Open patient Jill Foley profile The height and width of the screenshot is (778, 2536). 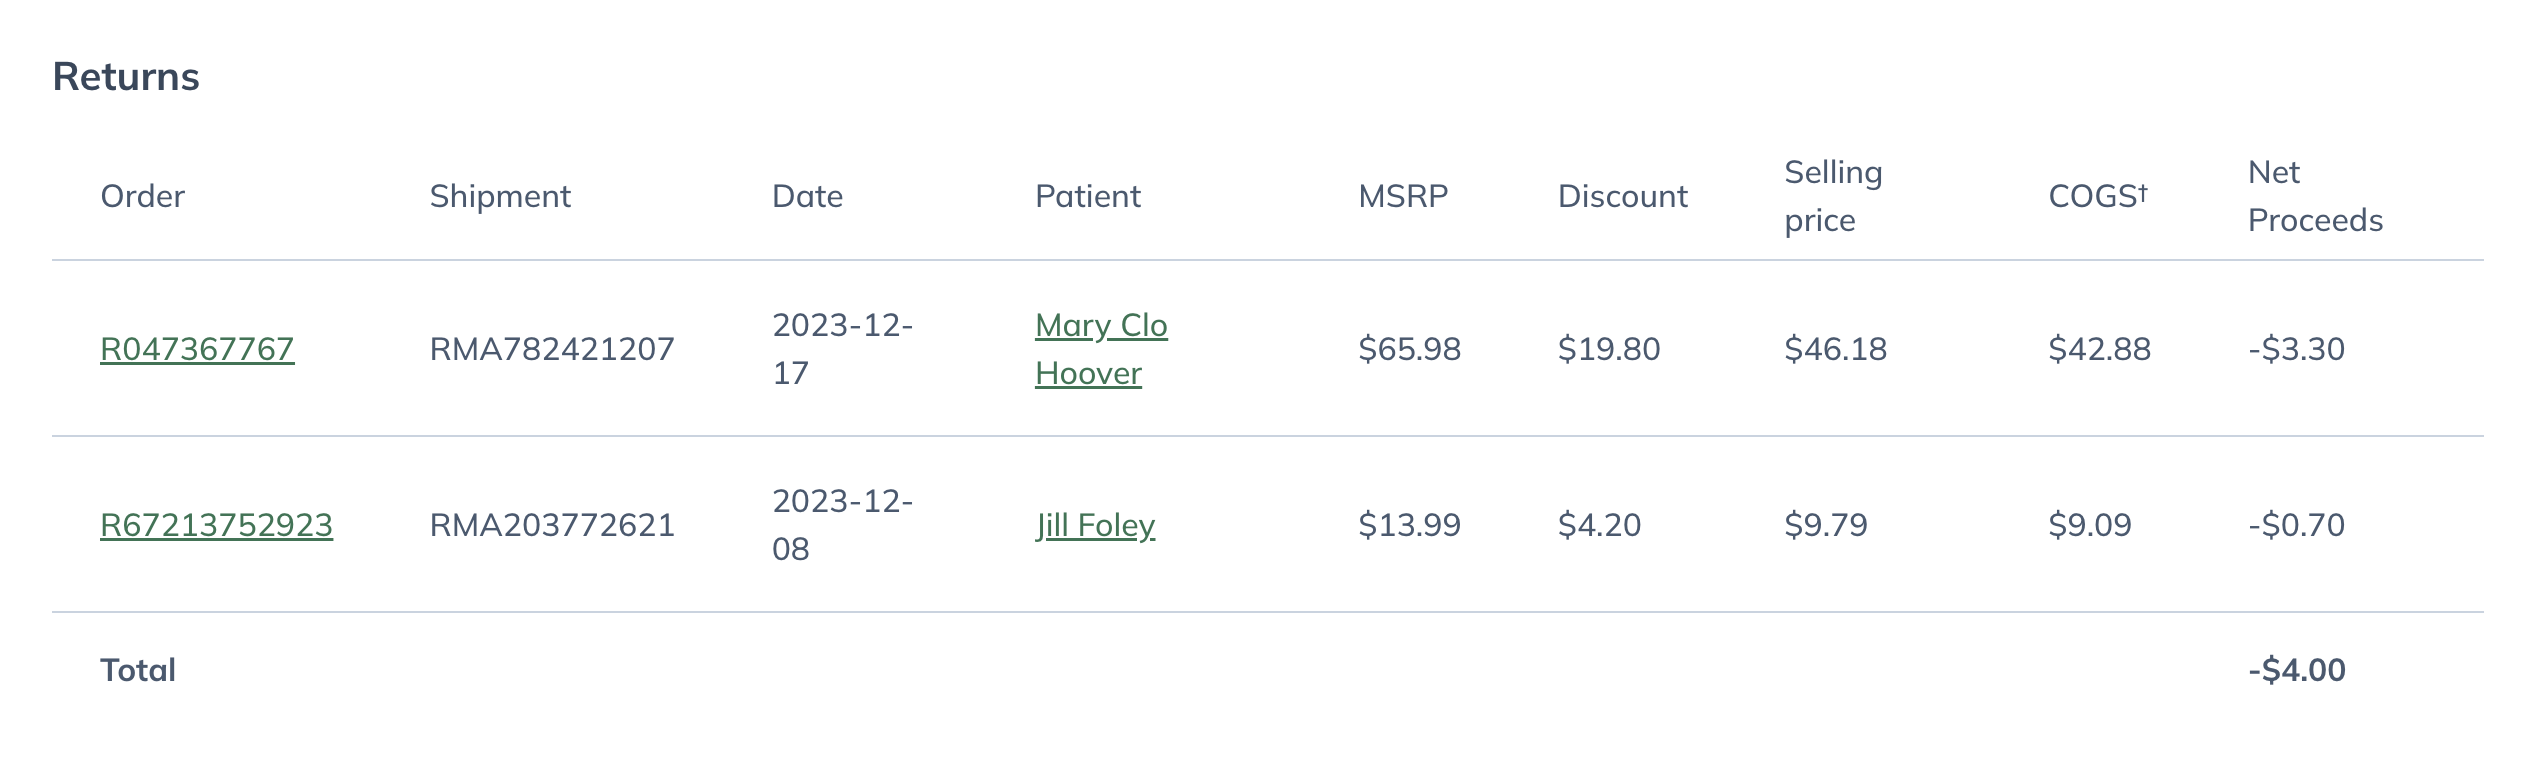coord(1095,525)
